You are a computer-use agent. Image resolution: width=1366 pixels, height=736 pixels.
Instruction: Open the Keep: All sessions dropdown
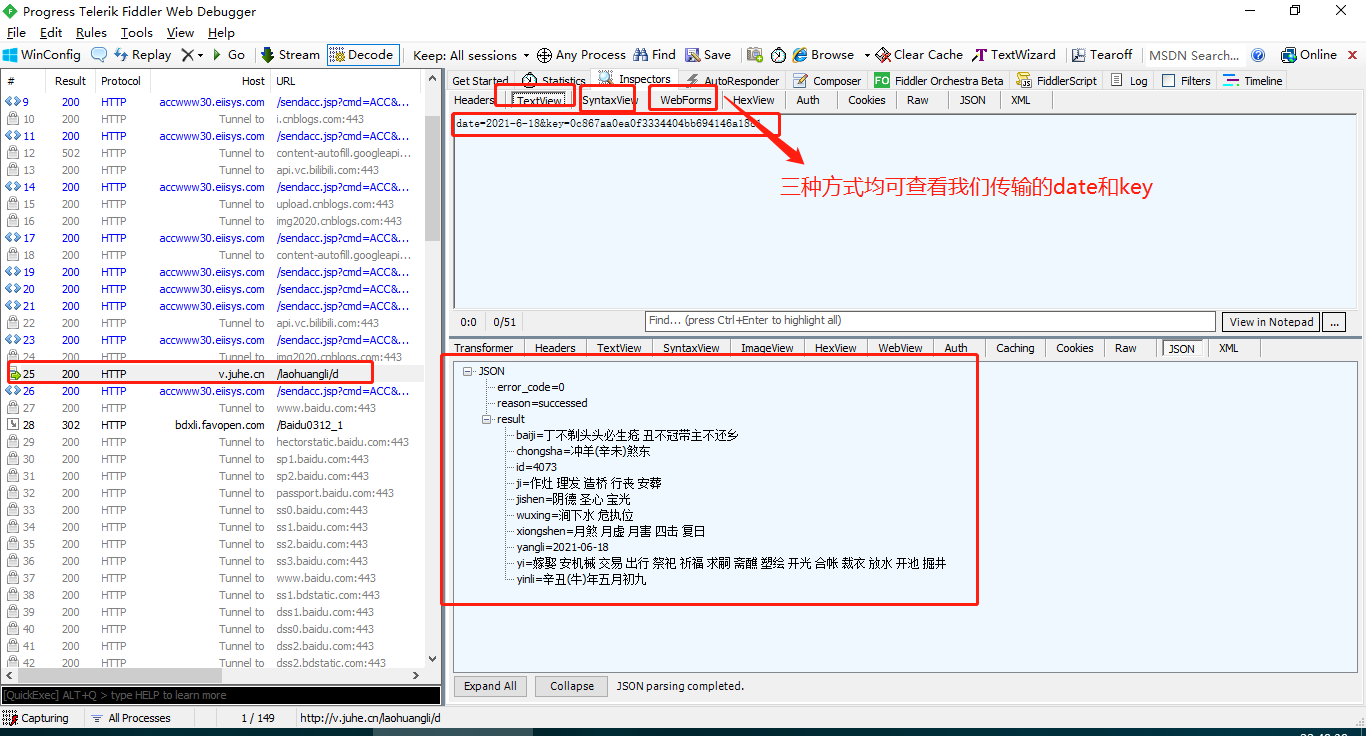(x=472, y=55)
